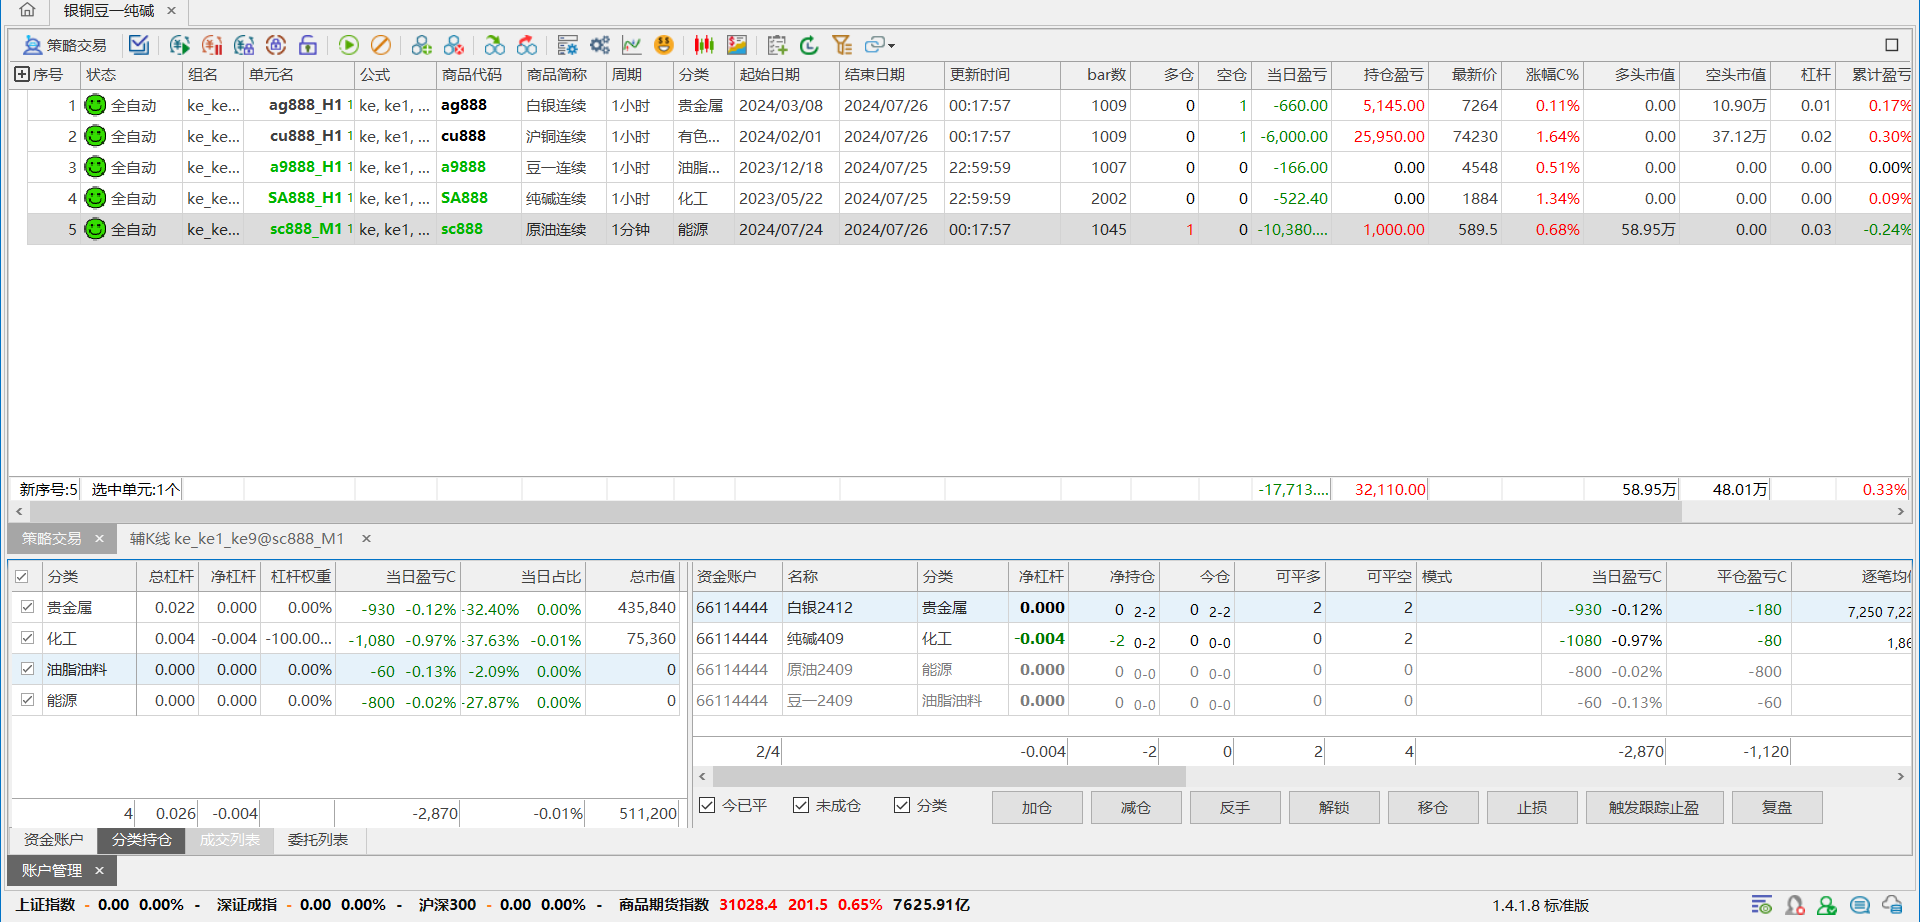This screenshot has height=922, width=1920.
Task: Select the 辅K线 ke_ke1_ke9@sc888_M1 tab
Action: click(237, 538)
